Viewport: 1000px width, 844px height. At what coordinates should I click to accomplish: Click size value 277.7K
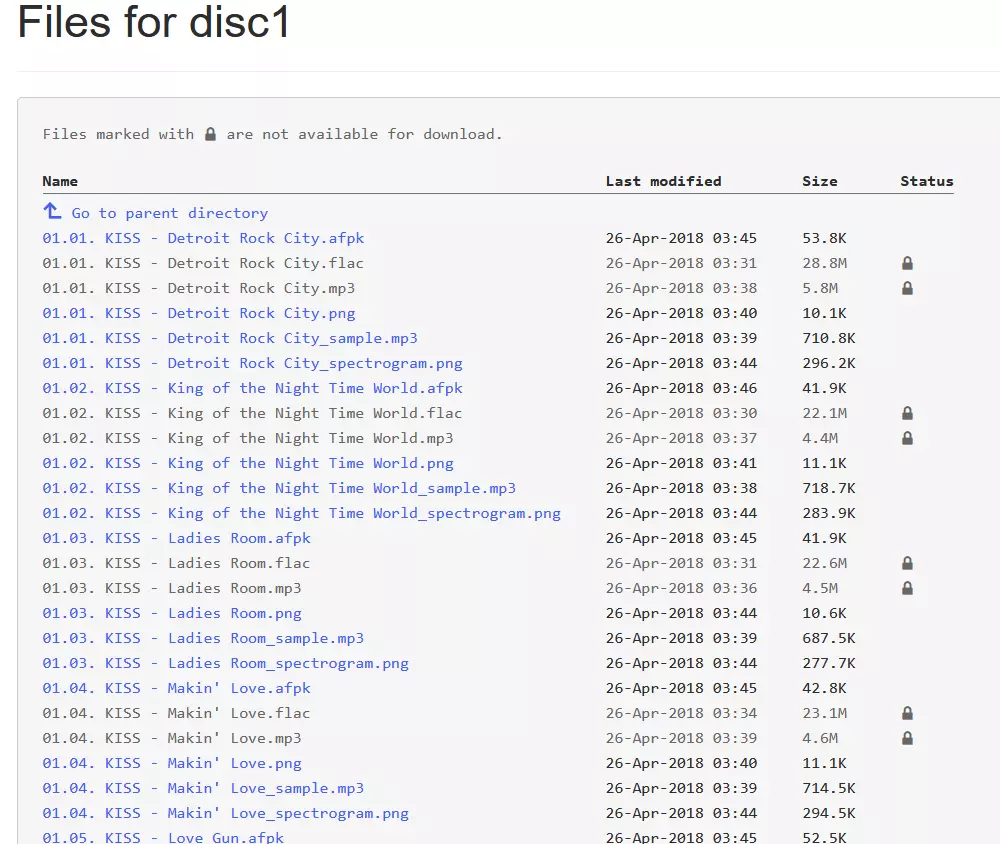(828, 663)
